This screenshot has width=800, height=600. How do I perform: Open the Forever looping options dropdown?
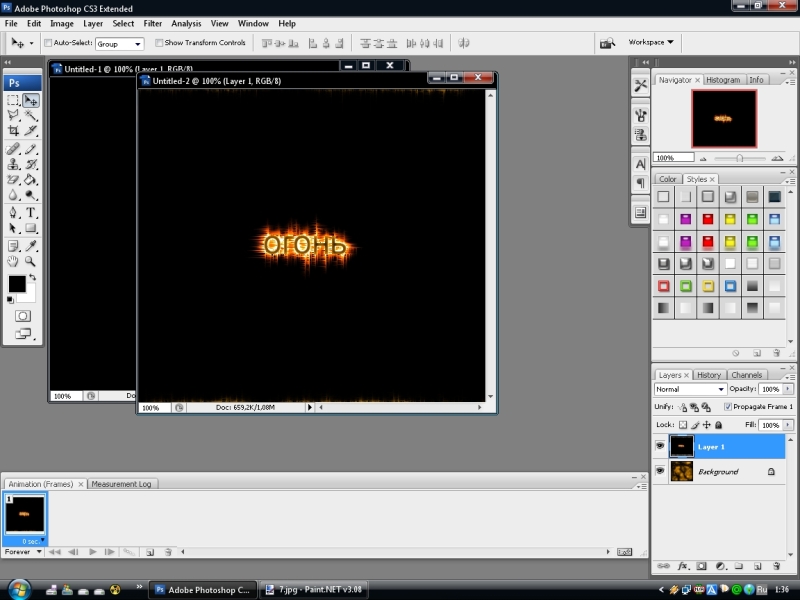click(x=22, y=551)
